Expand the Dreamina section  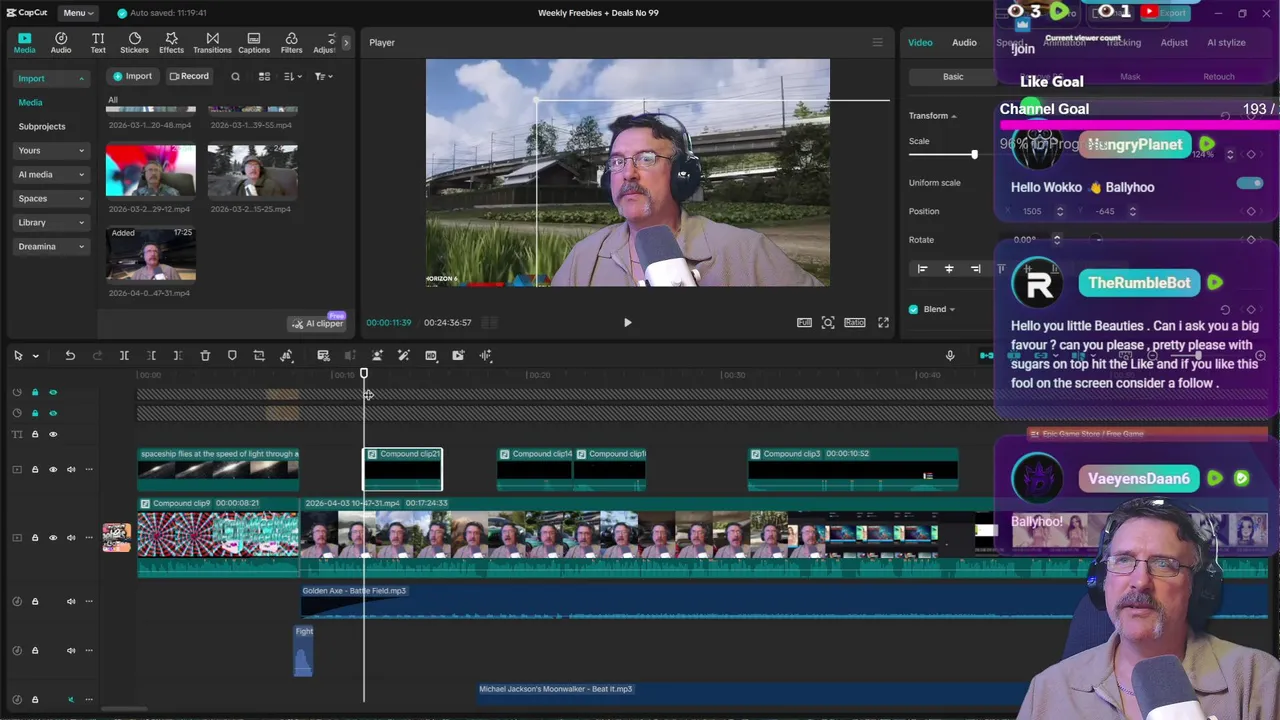(x=51, y=246)
